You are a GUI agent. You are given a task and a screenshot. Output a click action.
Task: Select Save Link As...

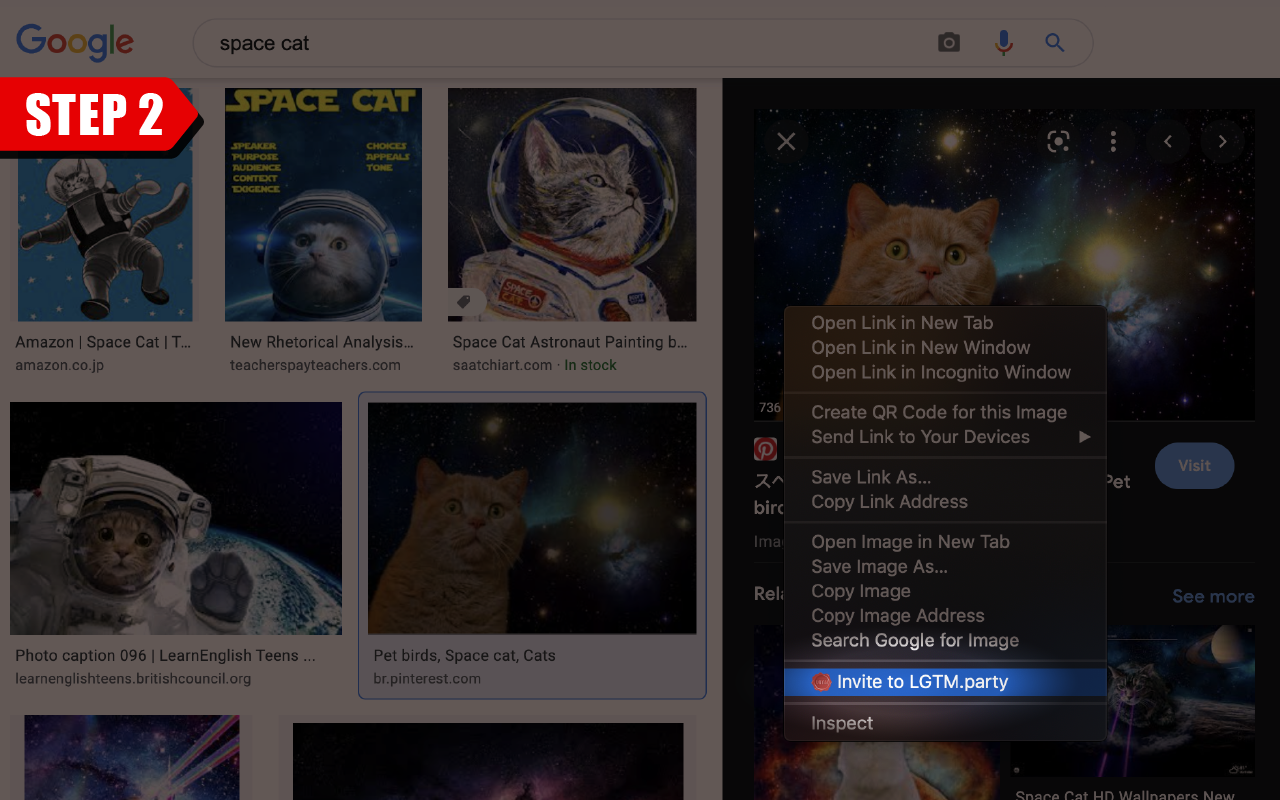[945, 477]
